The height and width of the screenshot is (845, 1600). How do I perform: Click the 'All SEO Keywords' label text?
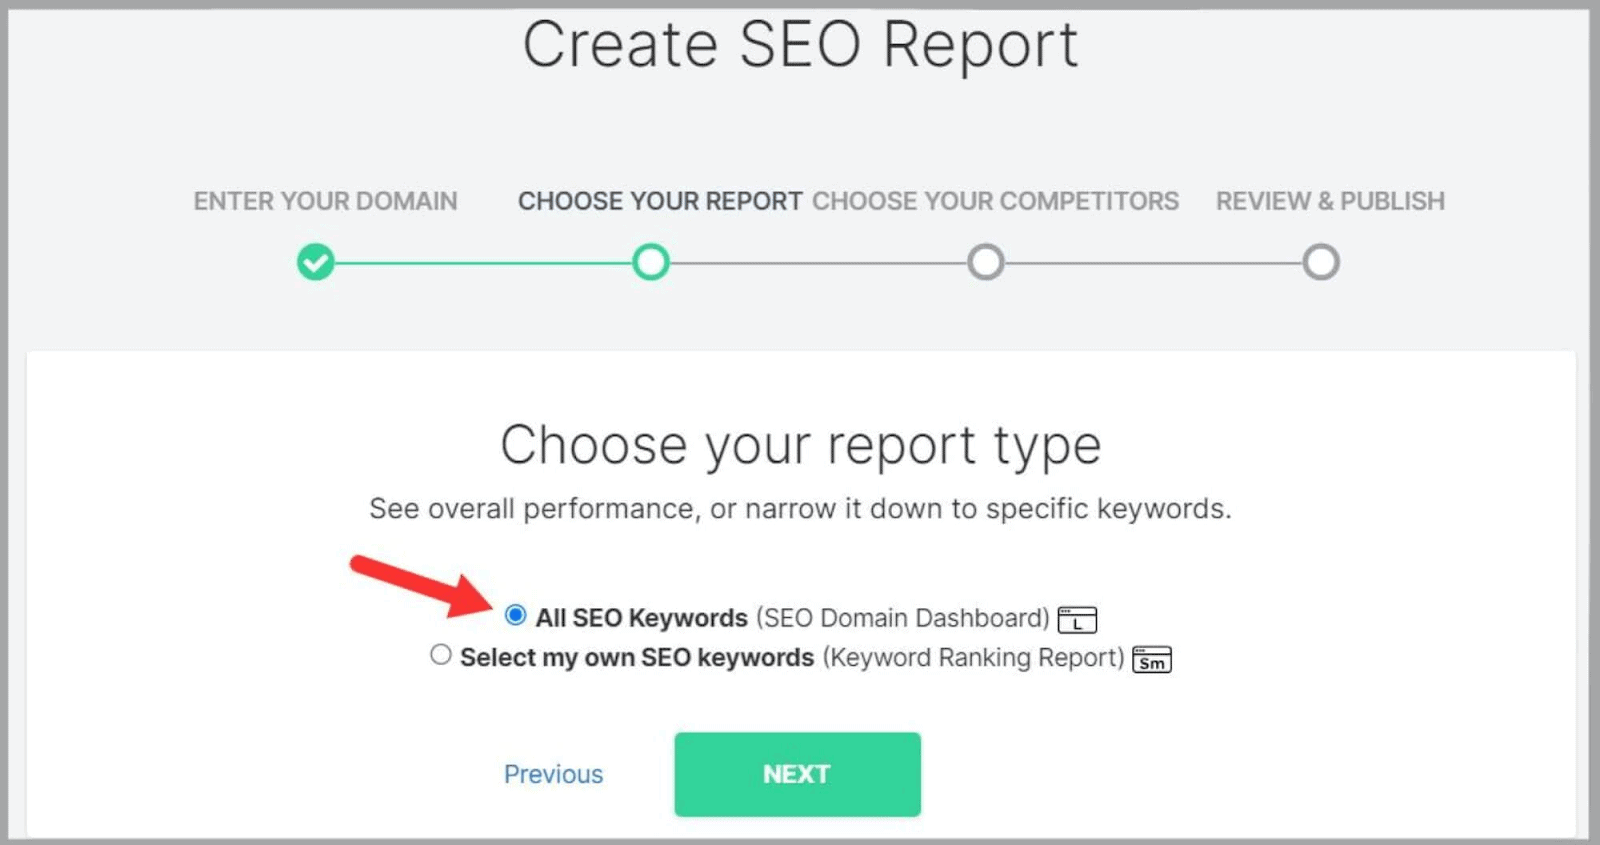(641, 618)
